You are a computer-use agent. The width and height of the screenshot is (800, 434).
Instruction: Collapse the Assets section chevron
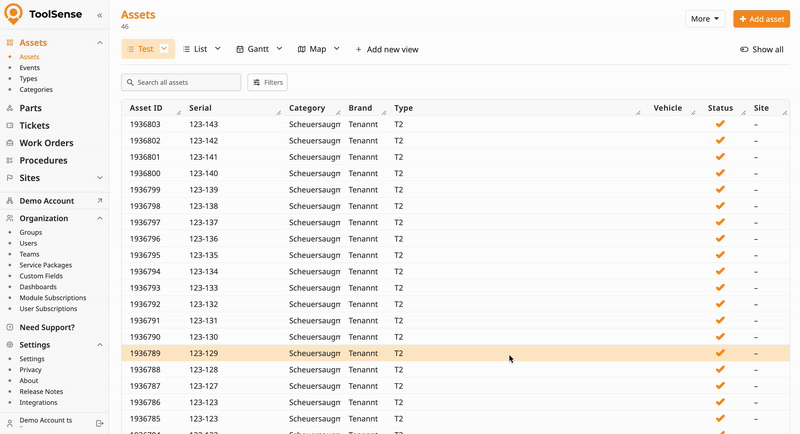[x=99, y=43]
